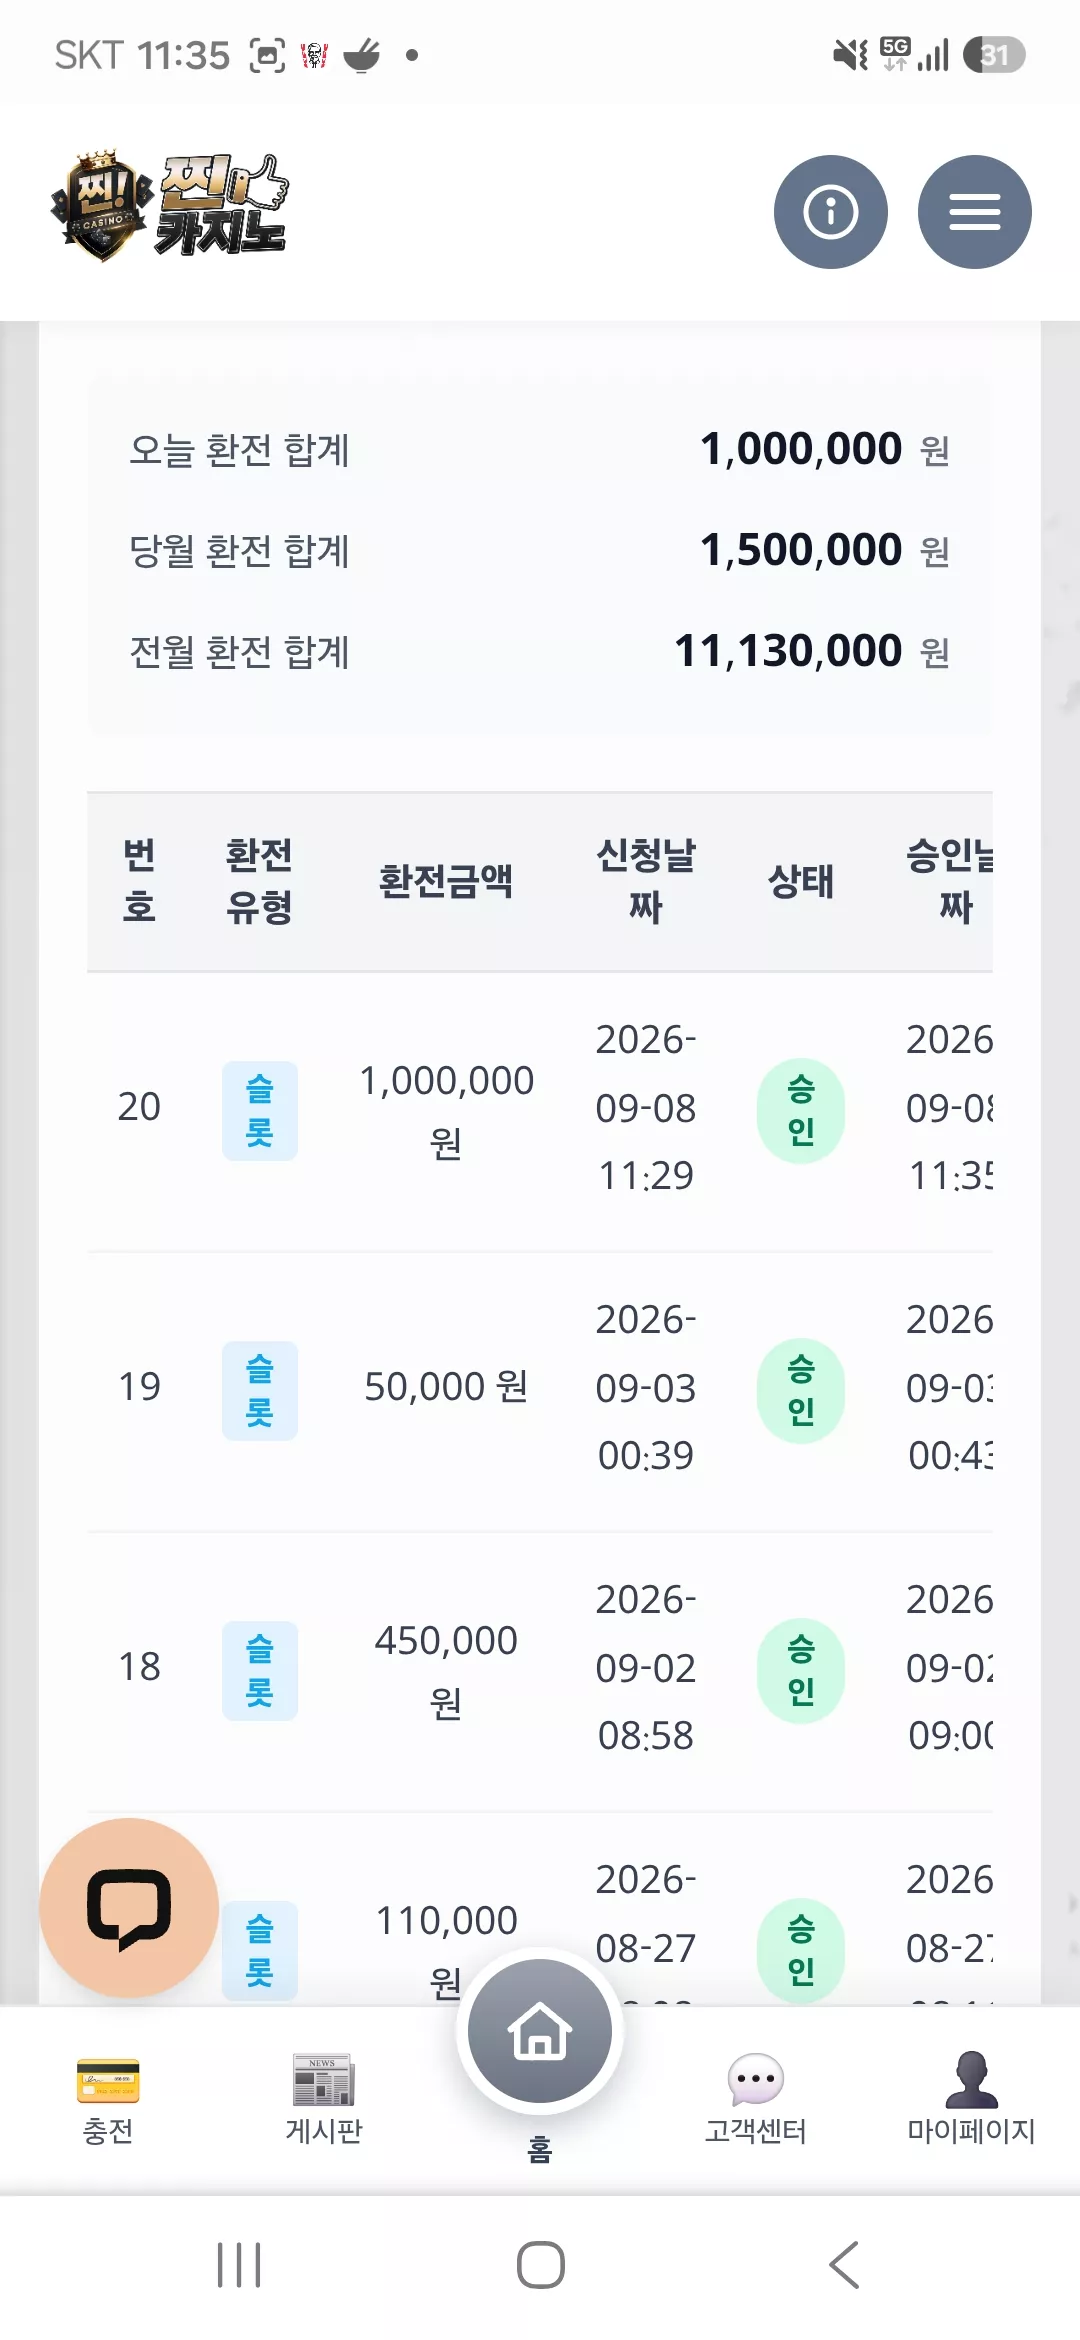Tap the 신청날짜 column header
The width and height of the screenshot is (1080, 2340).
646,881
